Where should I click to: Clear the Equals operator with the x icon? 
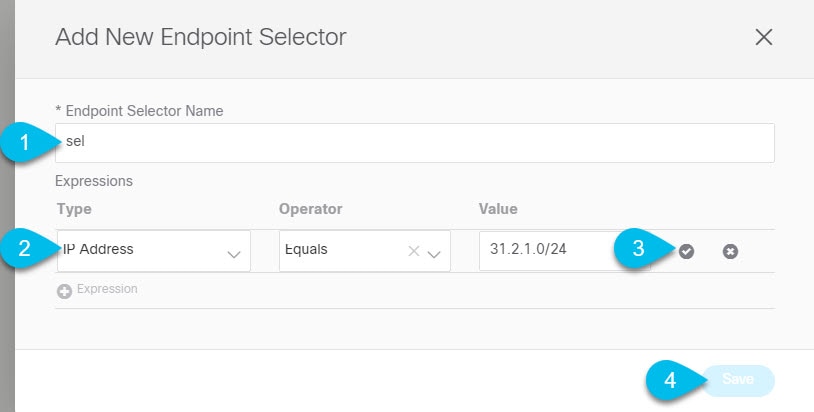(x=414, y=252)
